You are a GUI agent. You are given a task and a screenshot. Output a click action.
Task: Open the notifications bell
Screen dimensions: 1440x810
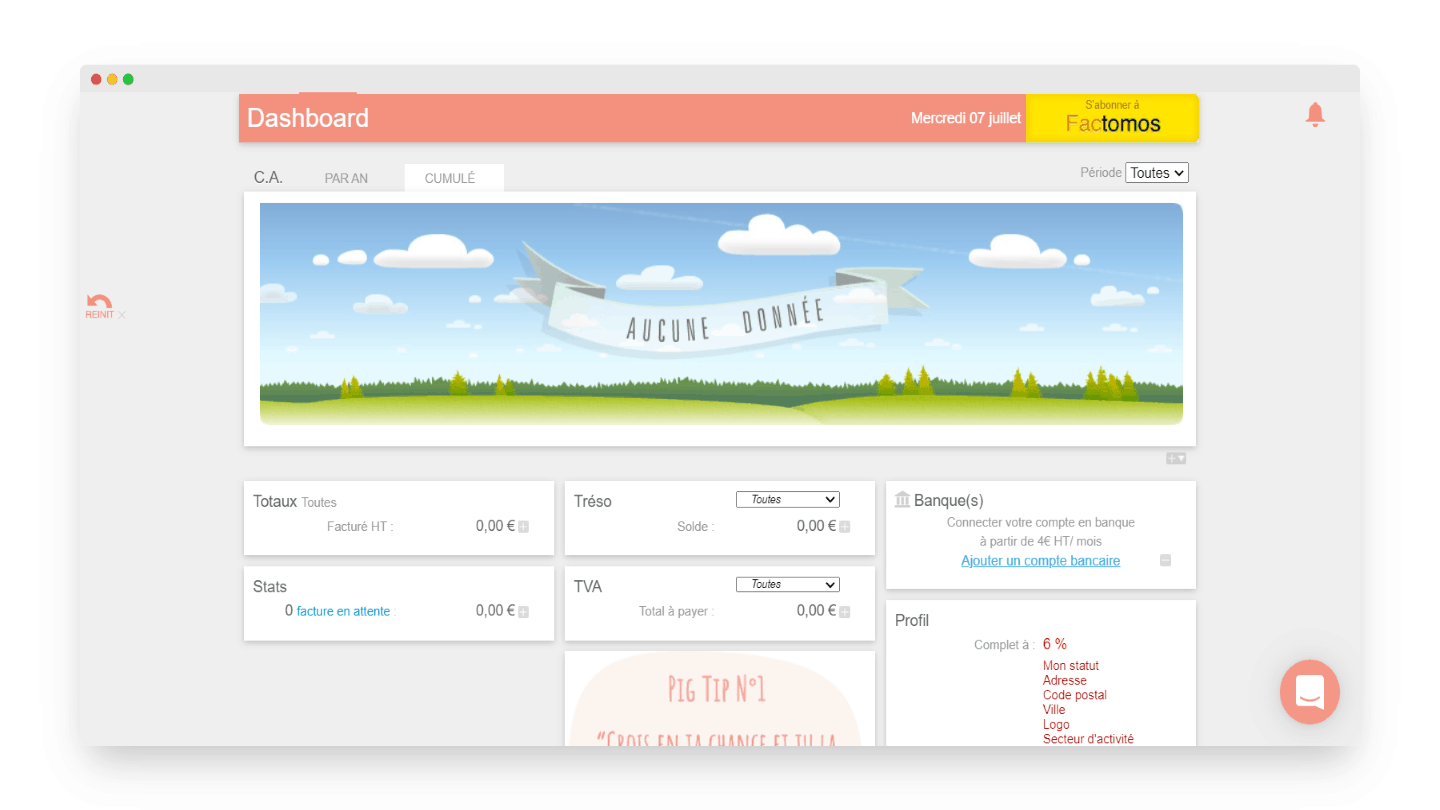[1315, 115]
